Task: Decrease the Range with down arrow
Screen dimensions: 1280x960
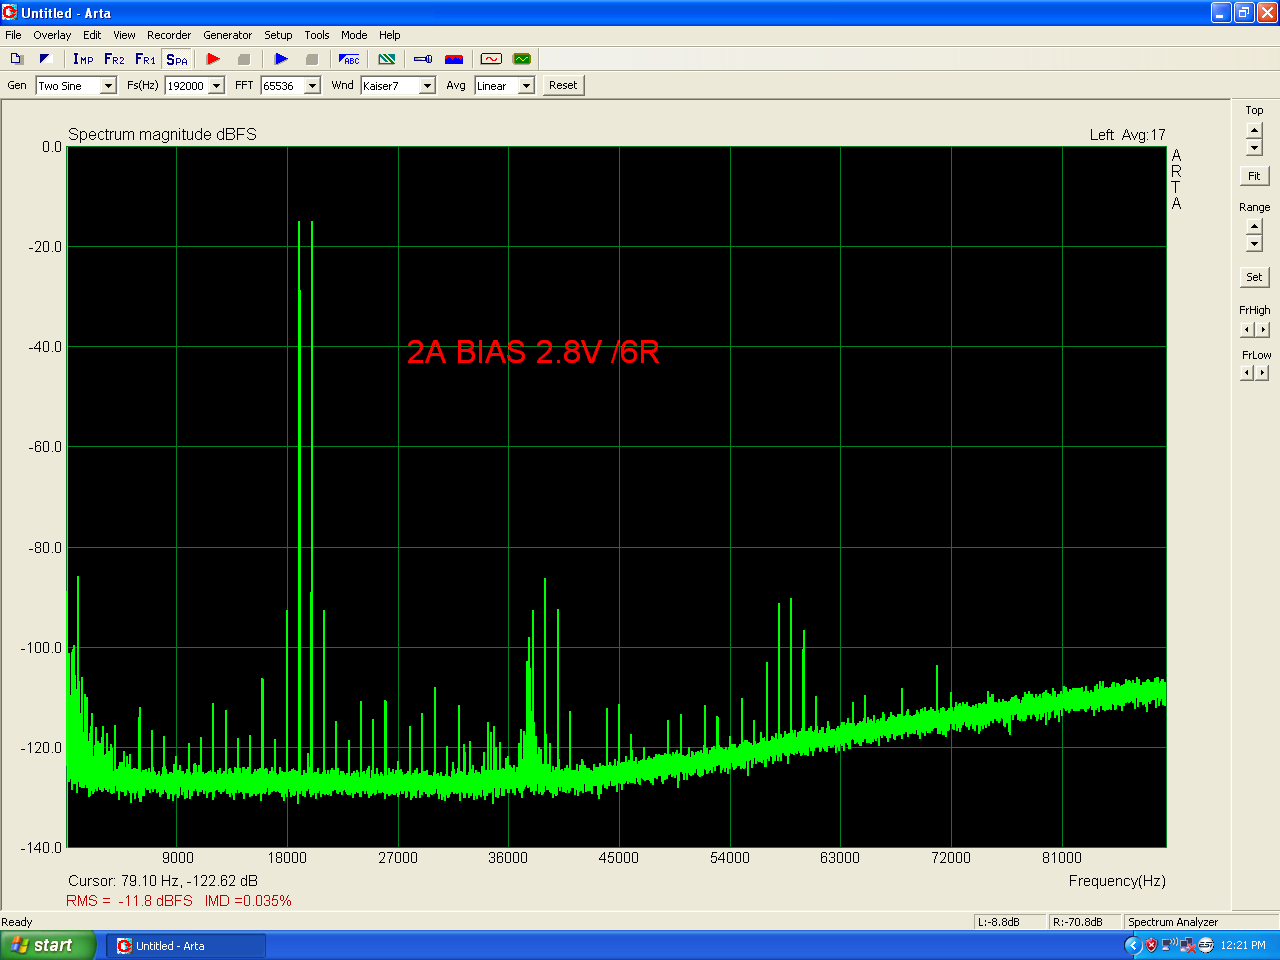Action: [1254, 244]
